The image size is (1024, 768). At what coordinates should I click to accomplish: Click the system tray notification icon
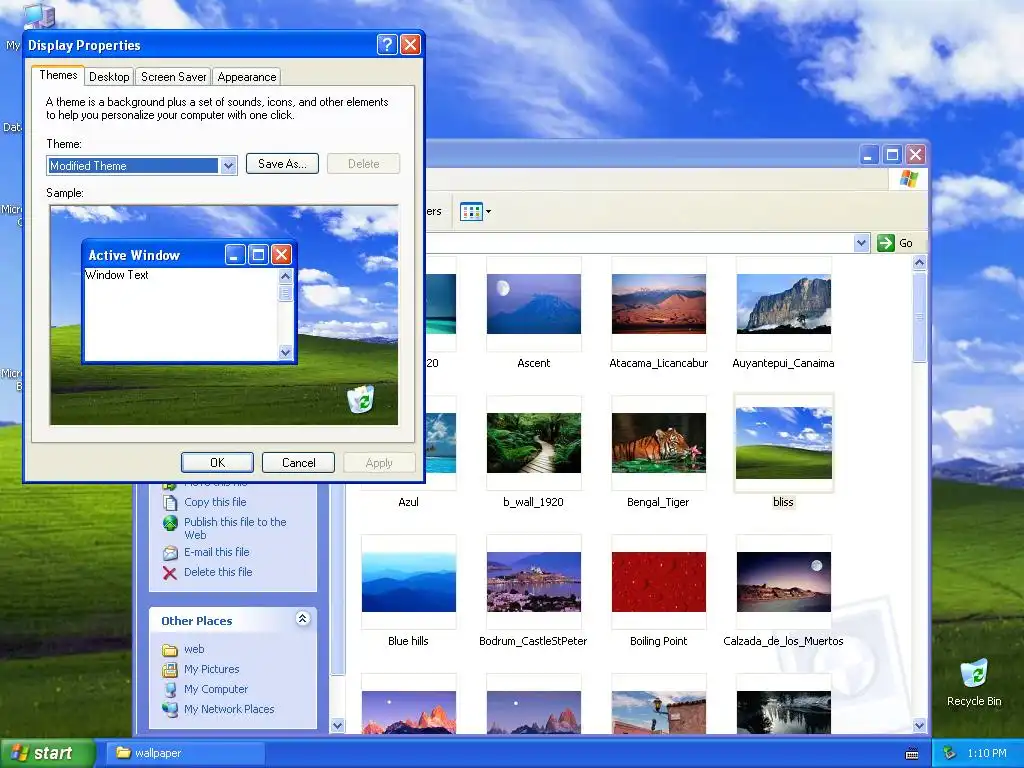(x=950, y=753)
